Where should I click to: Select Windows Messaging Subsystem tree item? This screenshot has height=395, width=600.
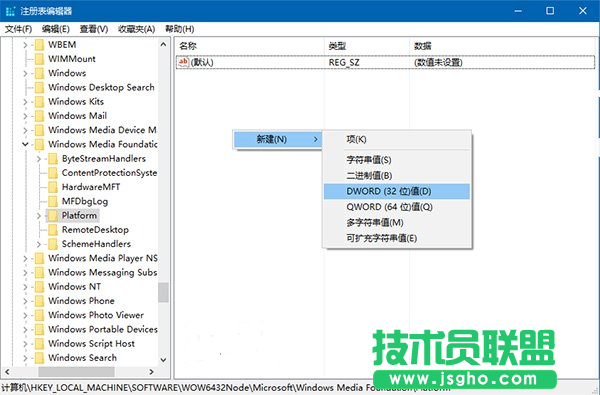point(103,273)
